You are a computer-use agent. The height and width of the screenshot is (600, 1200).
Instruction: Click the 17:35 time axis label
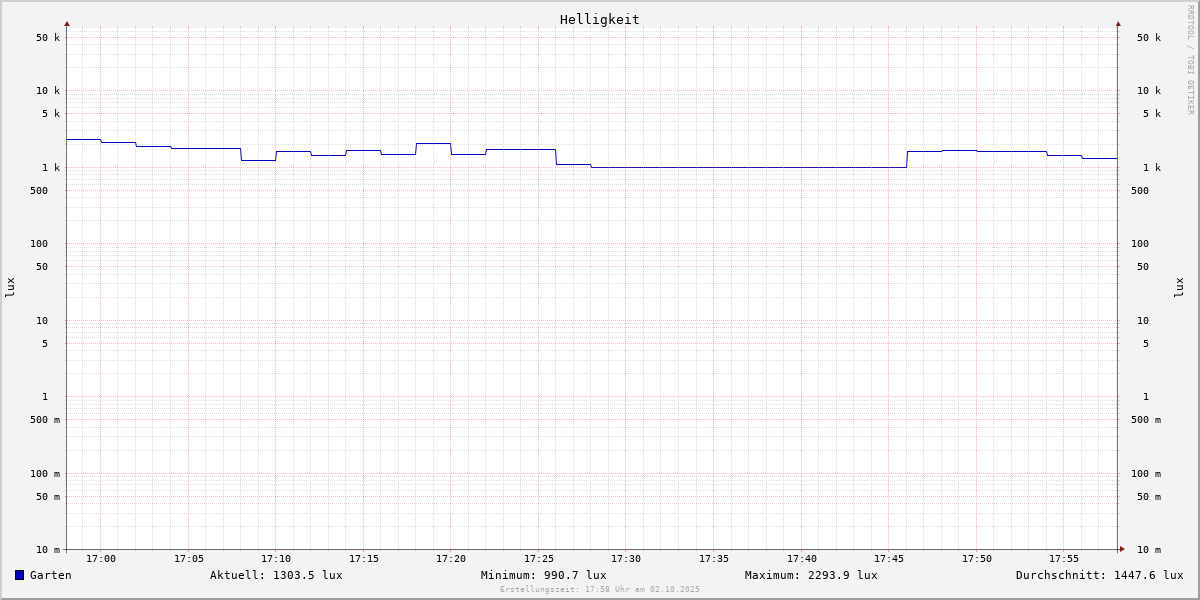pyautogui.click(x=714, y=559)
